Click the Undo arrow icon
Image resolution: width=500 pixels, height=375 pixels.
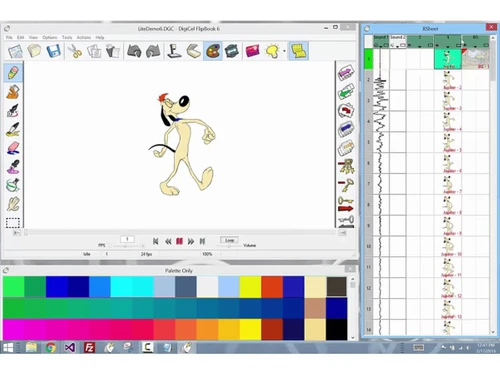tap(134, 52)
